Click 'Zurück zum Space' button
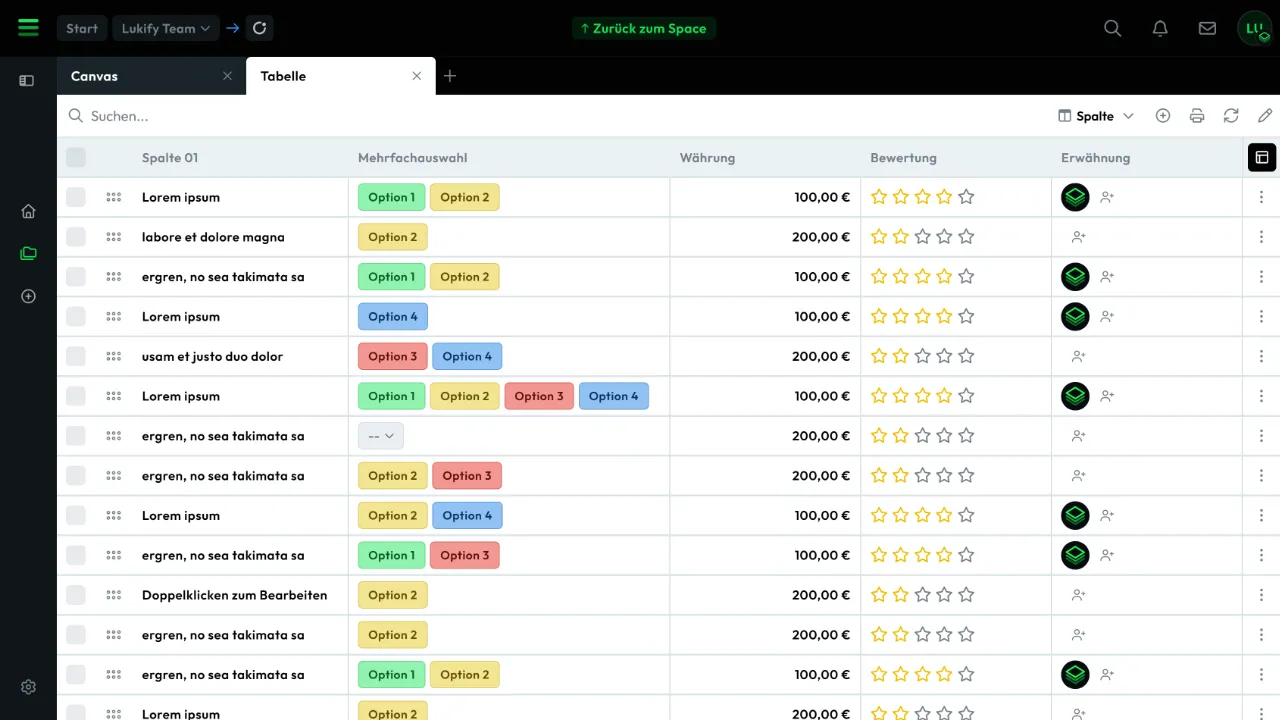Viewport: 1280px width, 720px height. [x=644, y=28]
